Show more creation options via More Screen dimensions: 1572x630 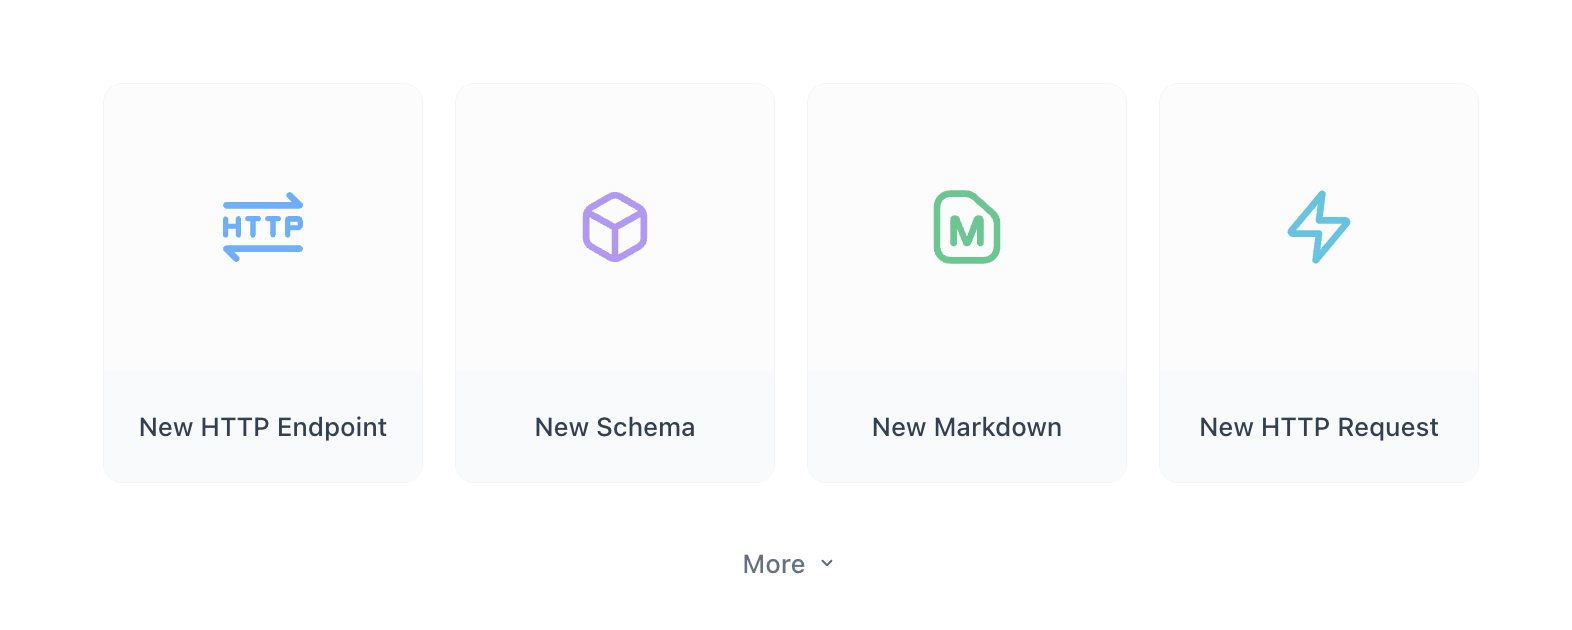775,564
